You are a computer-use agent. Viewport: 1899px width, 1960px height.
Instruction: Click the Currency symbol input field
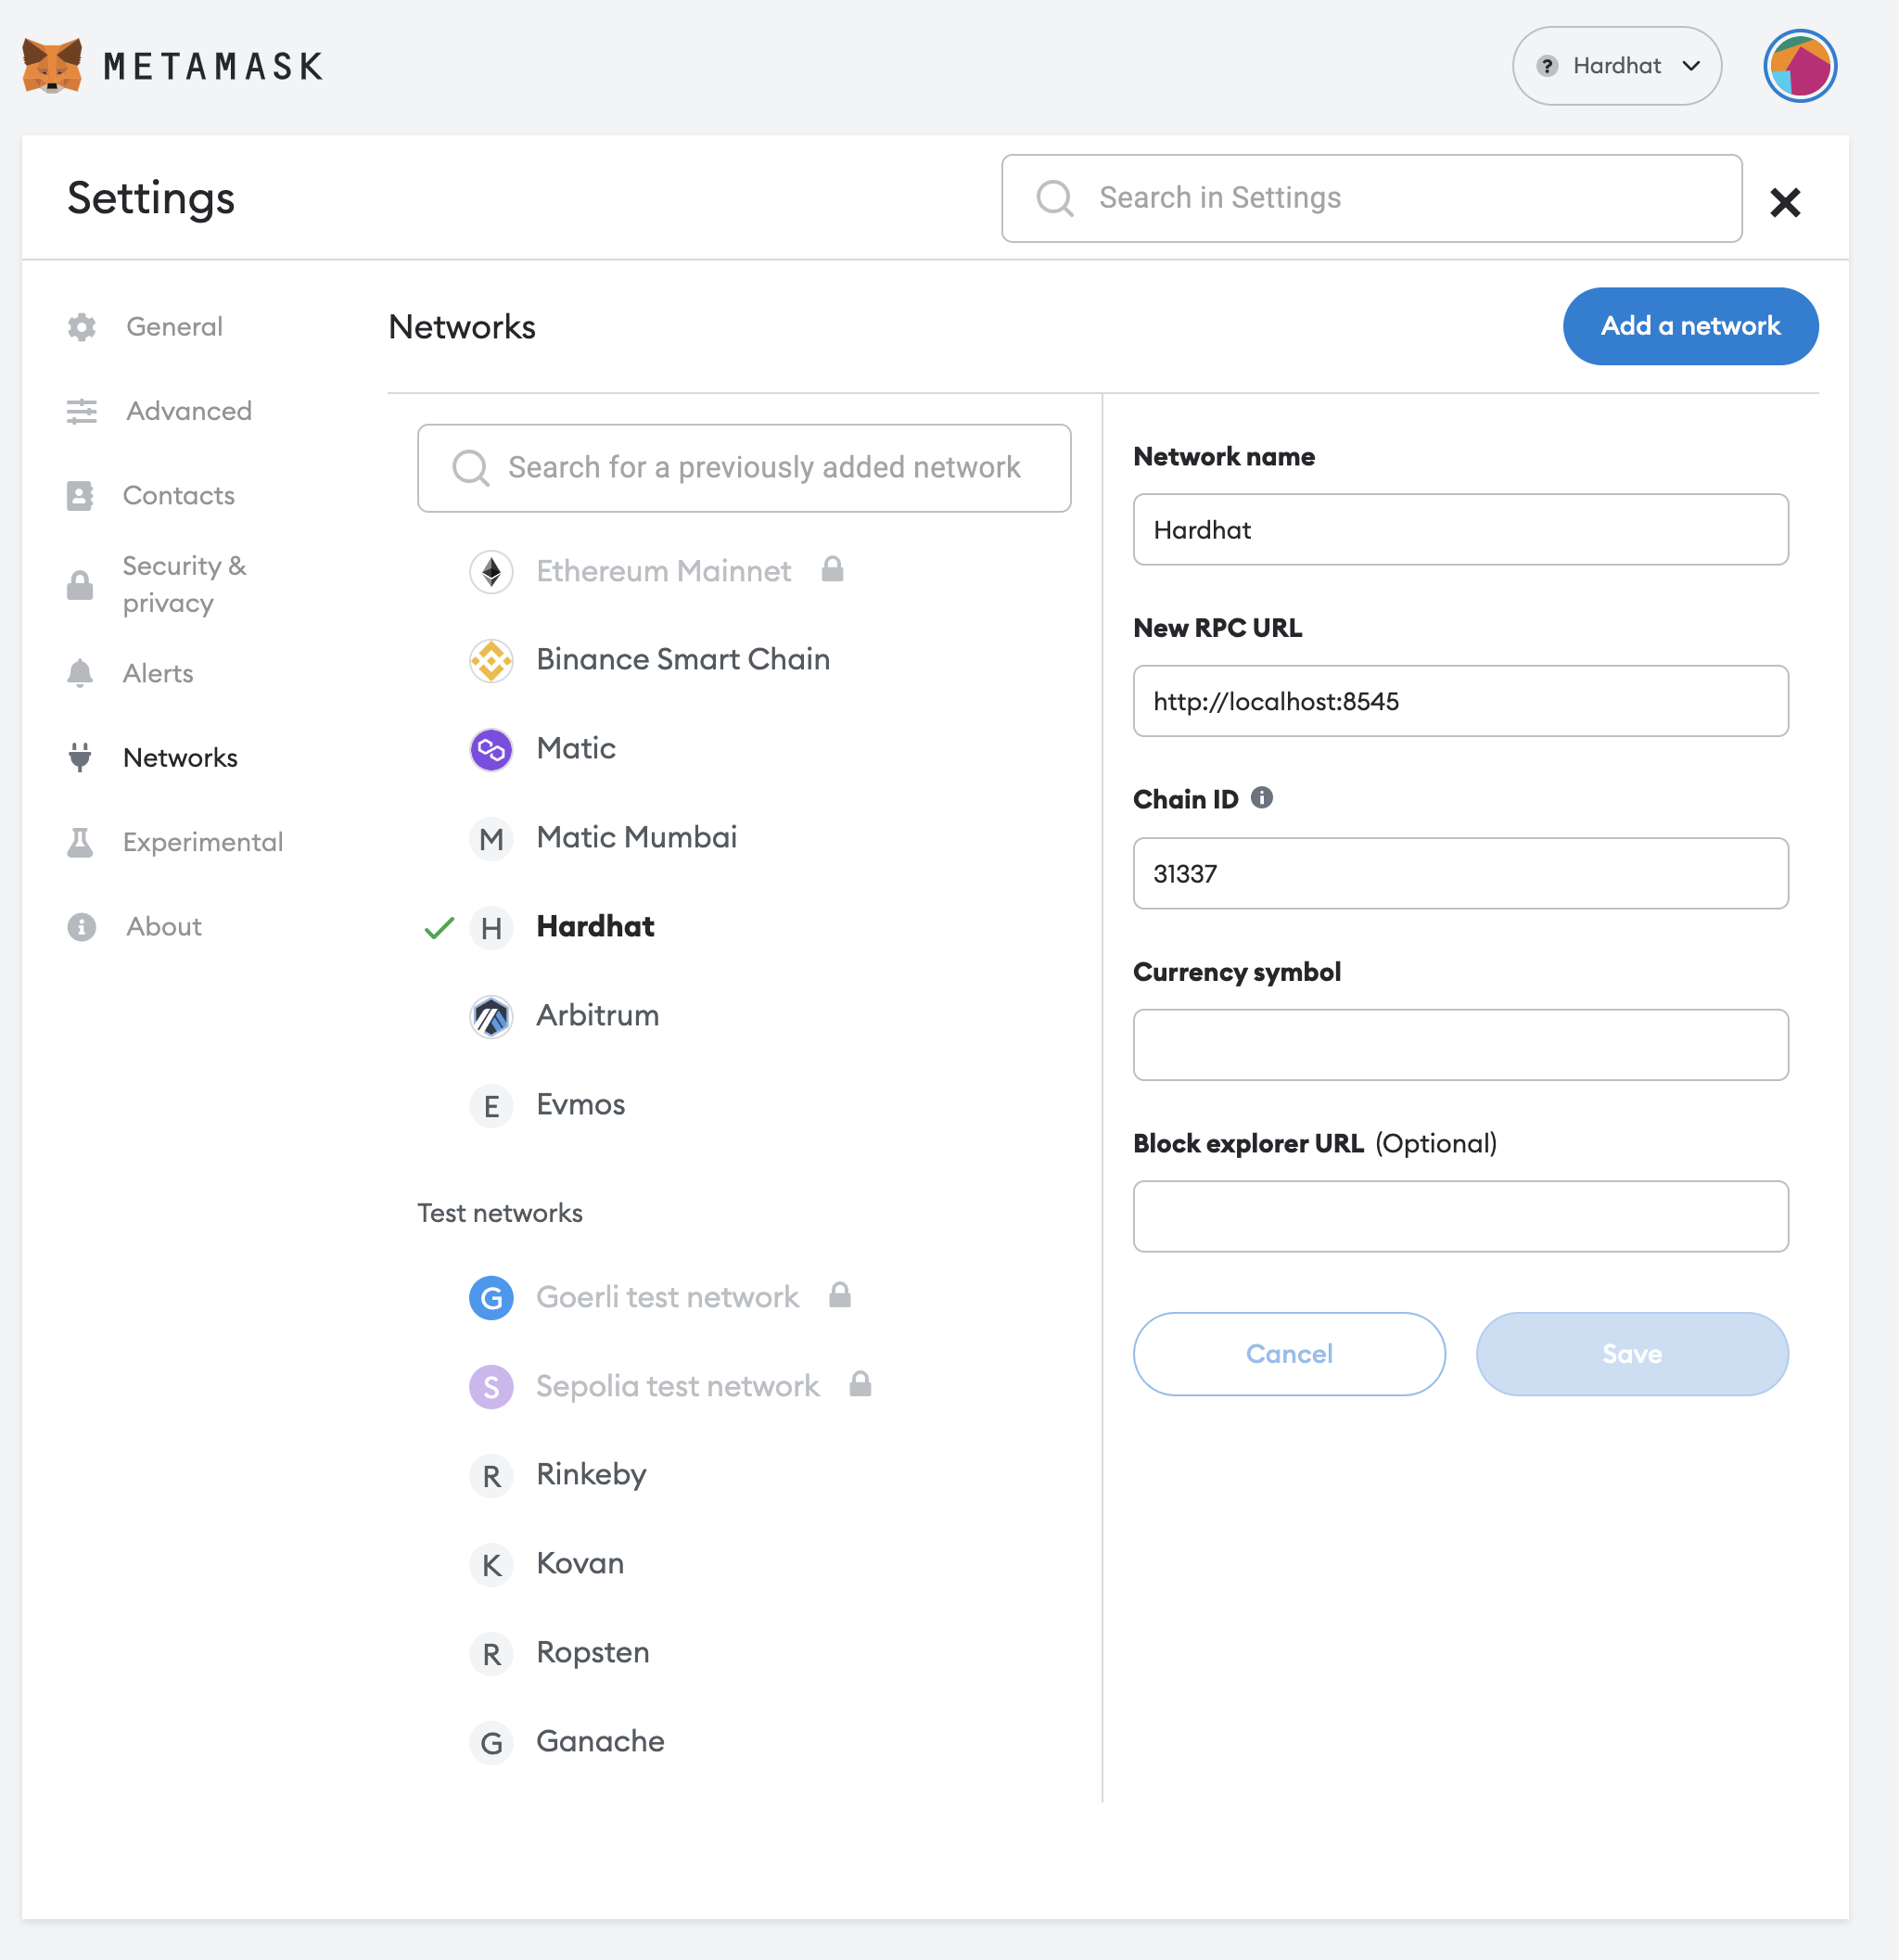[x=1459, y=1045]
